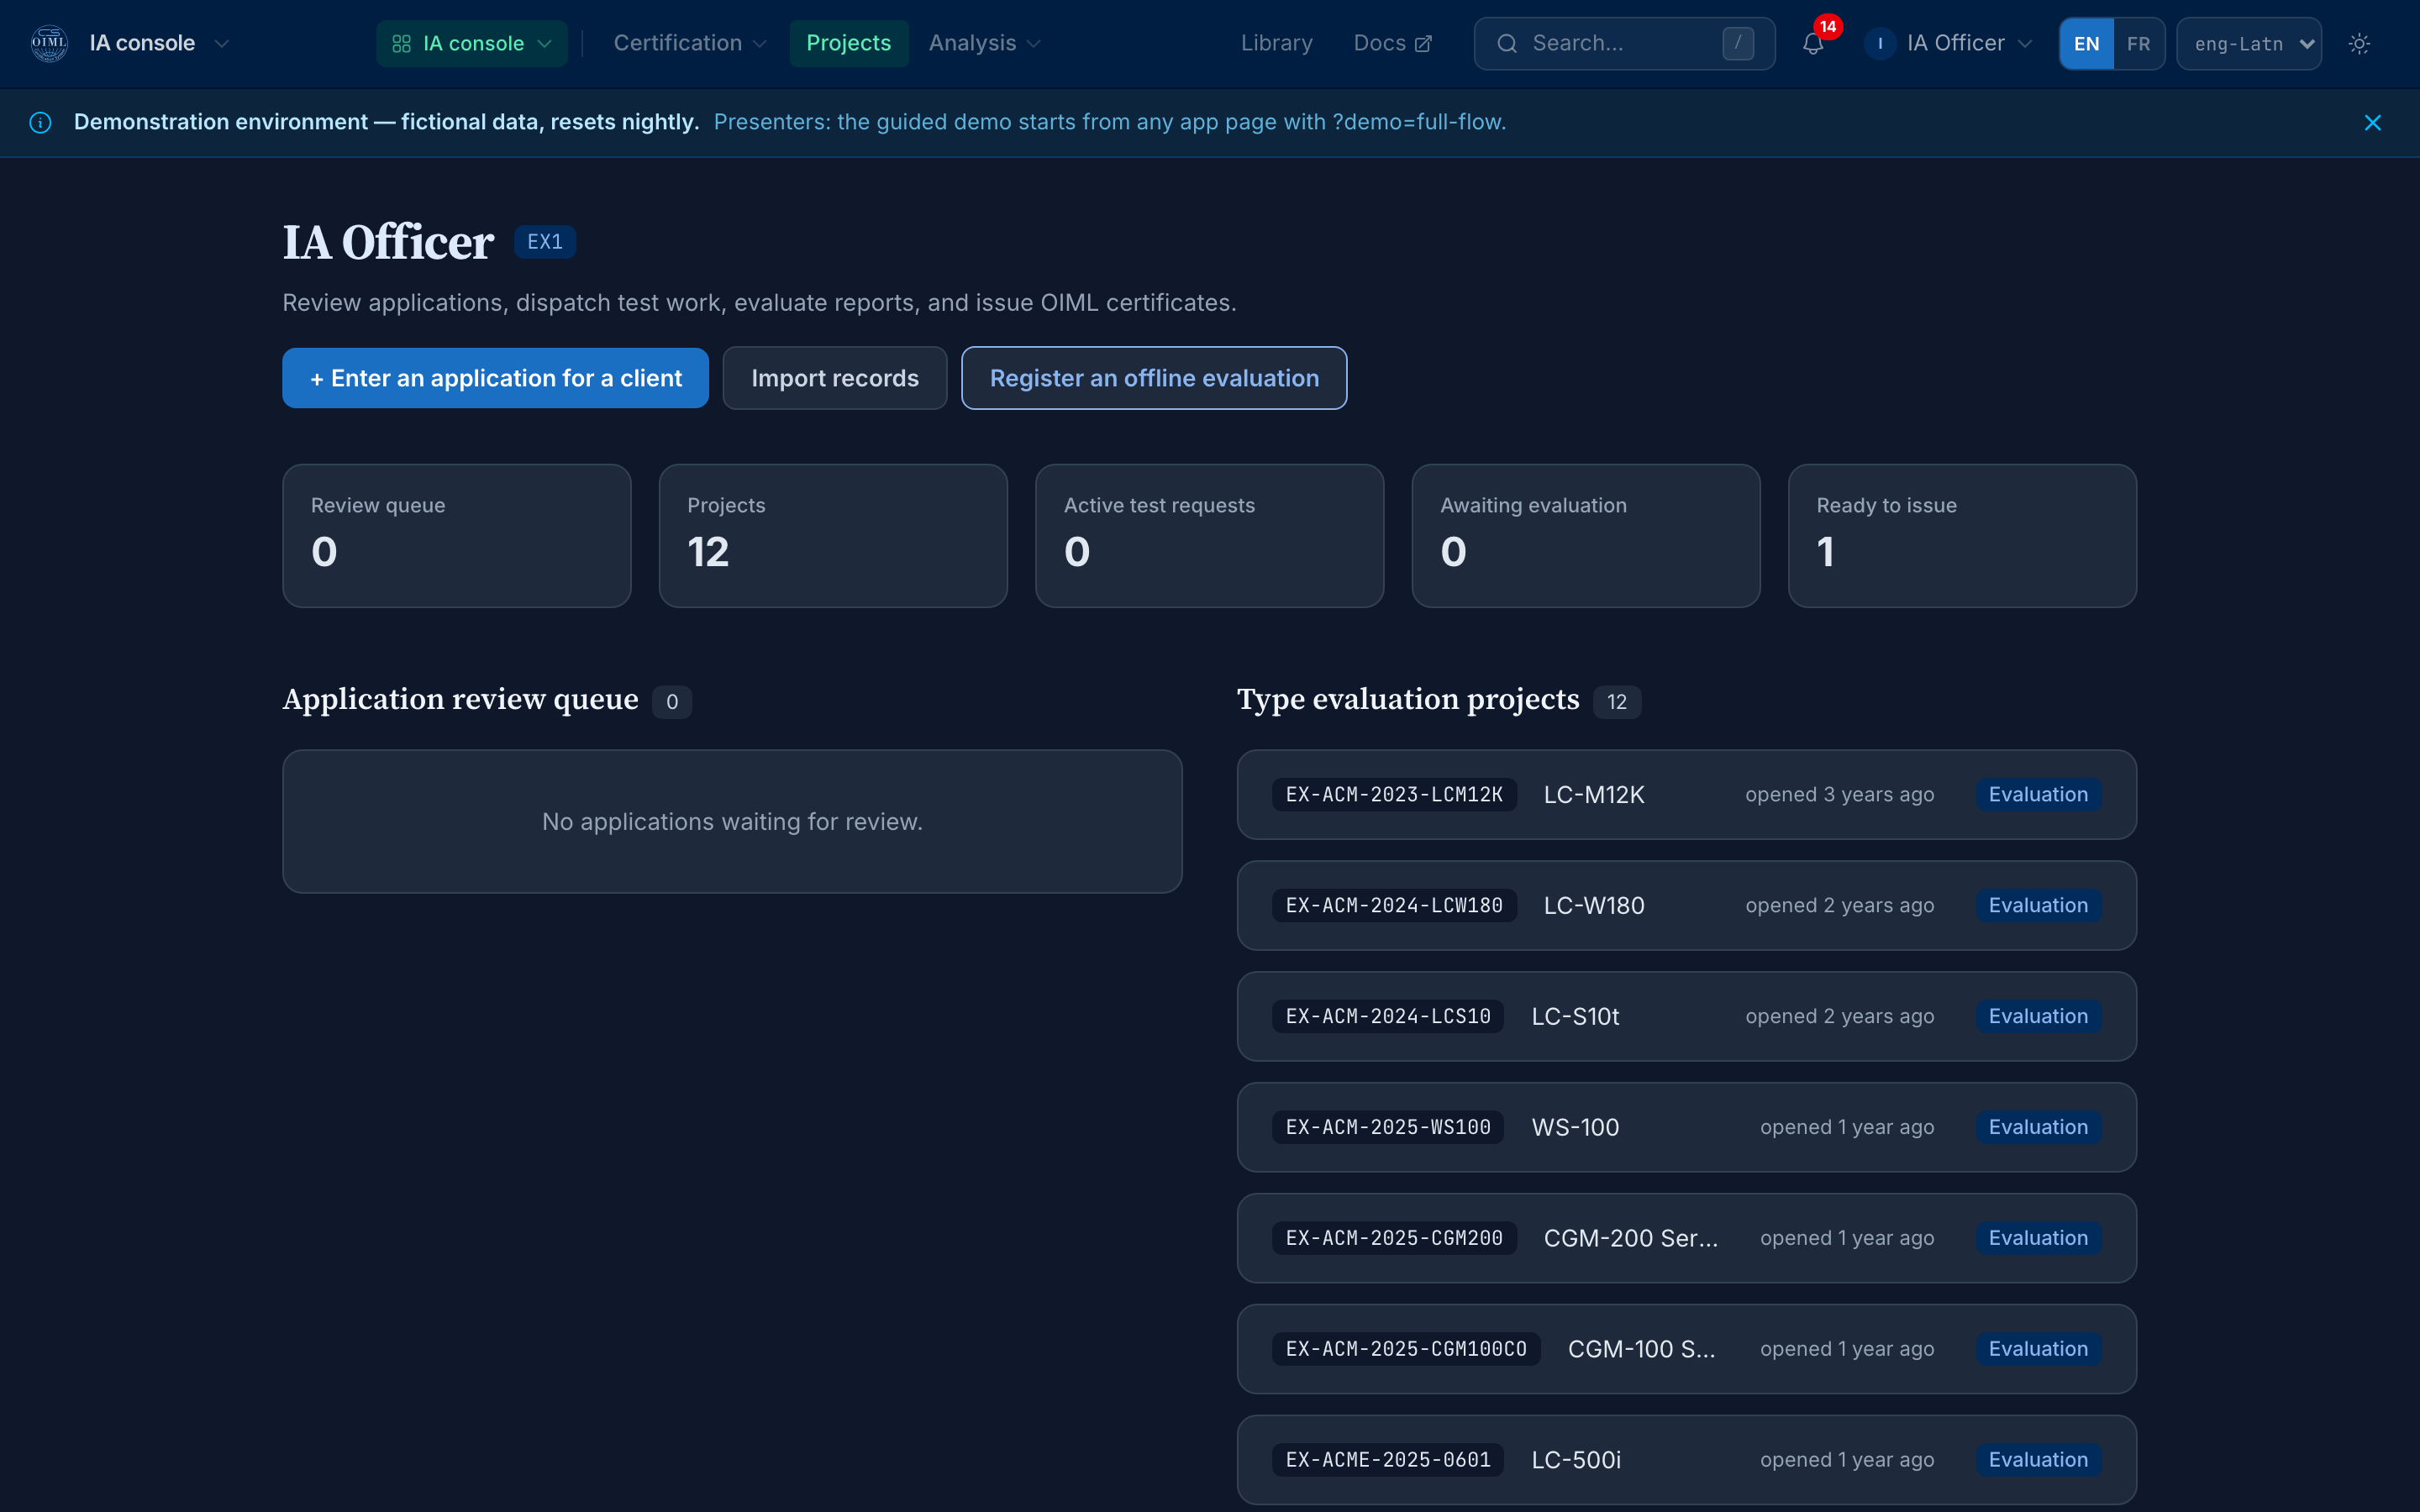The width and height of the screenshot is (2420, 1512).
Task: Click the OIML logo icon
Action: point(49,43)
